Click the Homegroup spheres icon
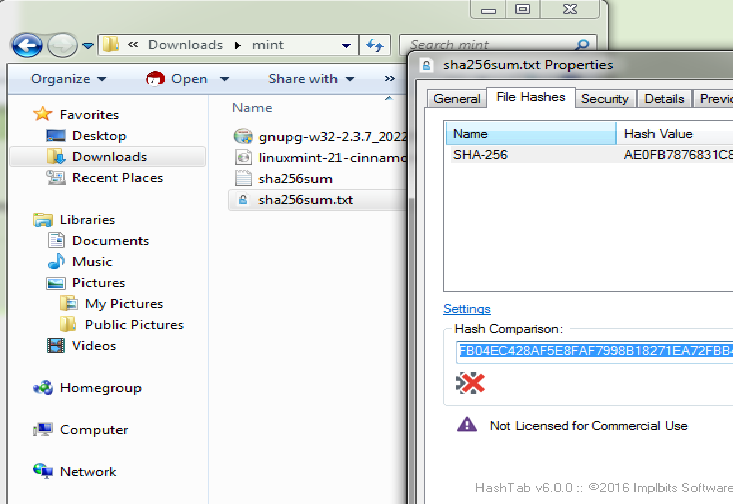 point(43,388)
